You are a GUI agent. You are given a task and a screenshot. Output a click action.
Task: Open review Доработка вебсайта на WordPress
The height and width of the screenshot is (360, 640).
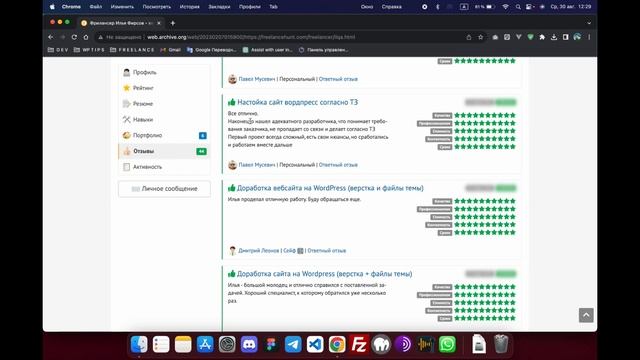330,188
